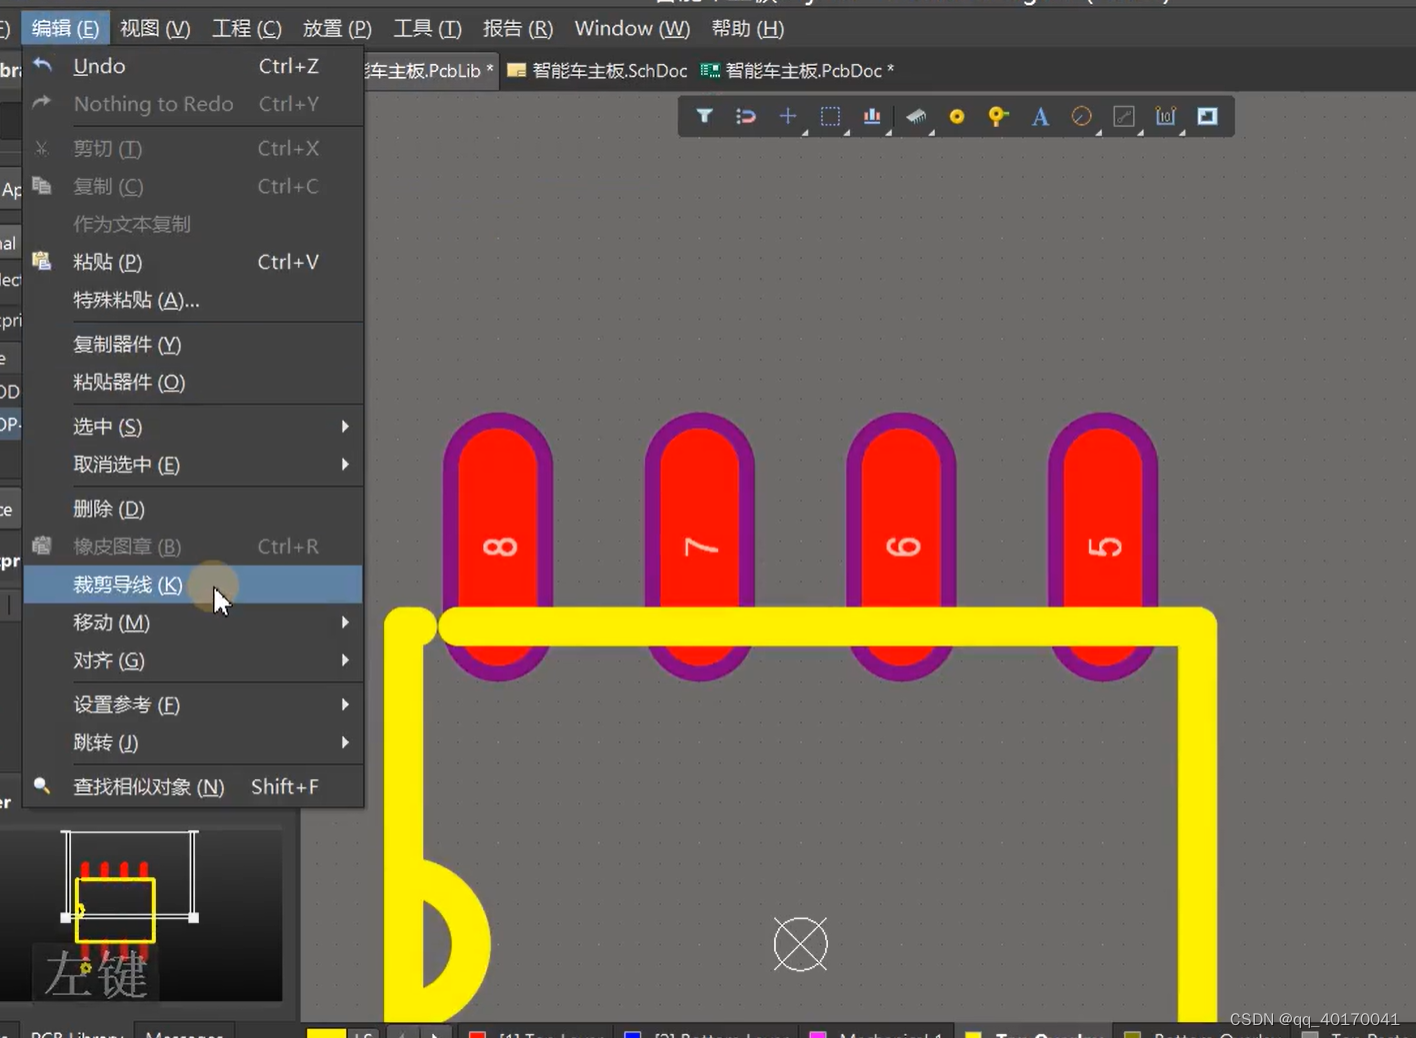Open the 工程 (C) menu
Screen dimensions: 1416x1038
[246, 28]
